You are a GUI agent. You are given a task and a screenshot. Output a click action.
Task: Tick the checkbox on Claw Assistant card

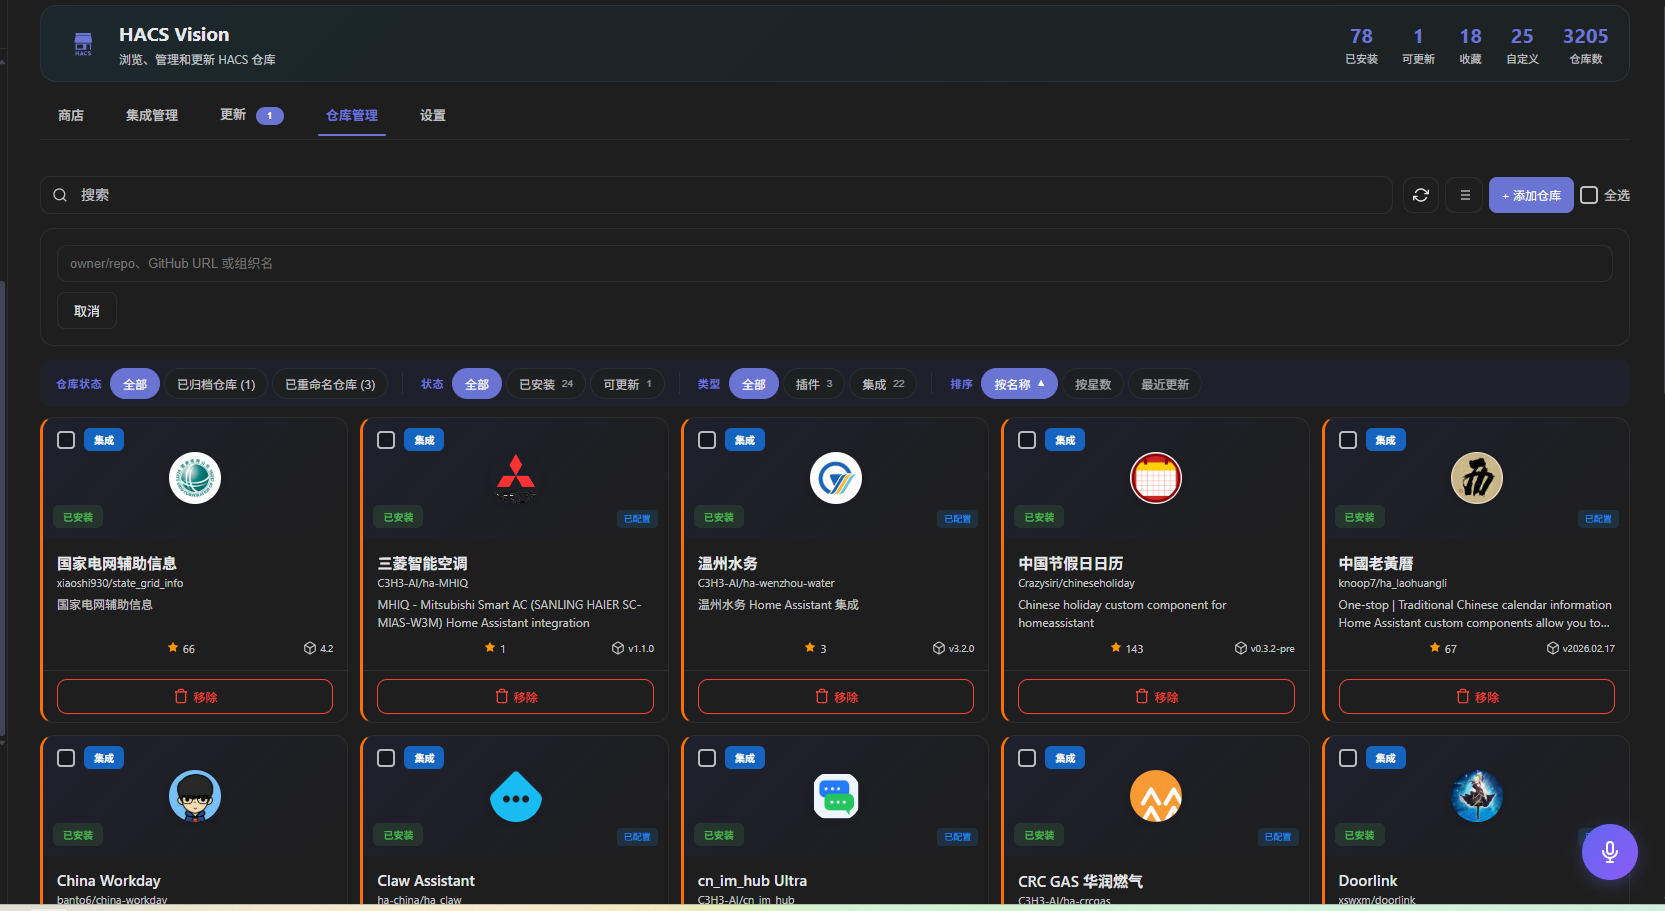point(386,758)
